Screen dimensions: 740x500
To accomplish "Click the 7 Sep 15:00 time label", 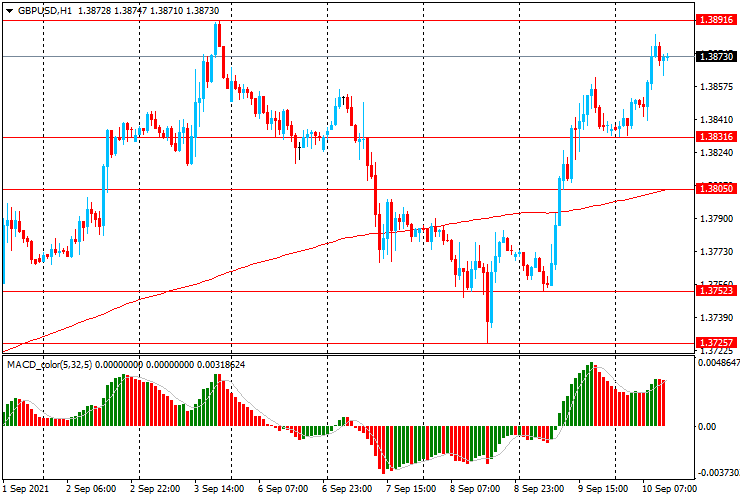I will pos(411,488).
